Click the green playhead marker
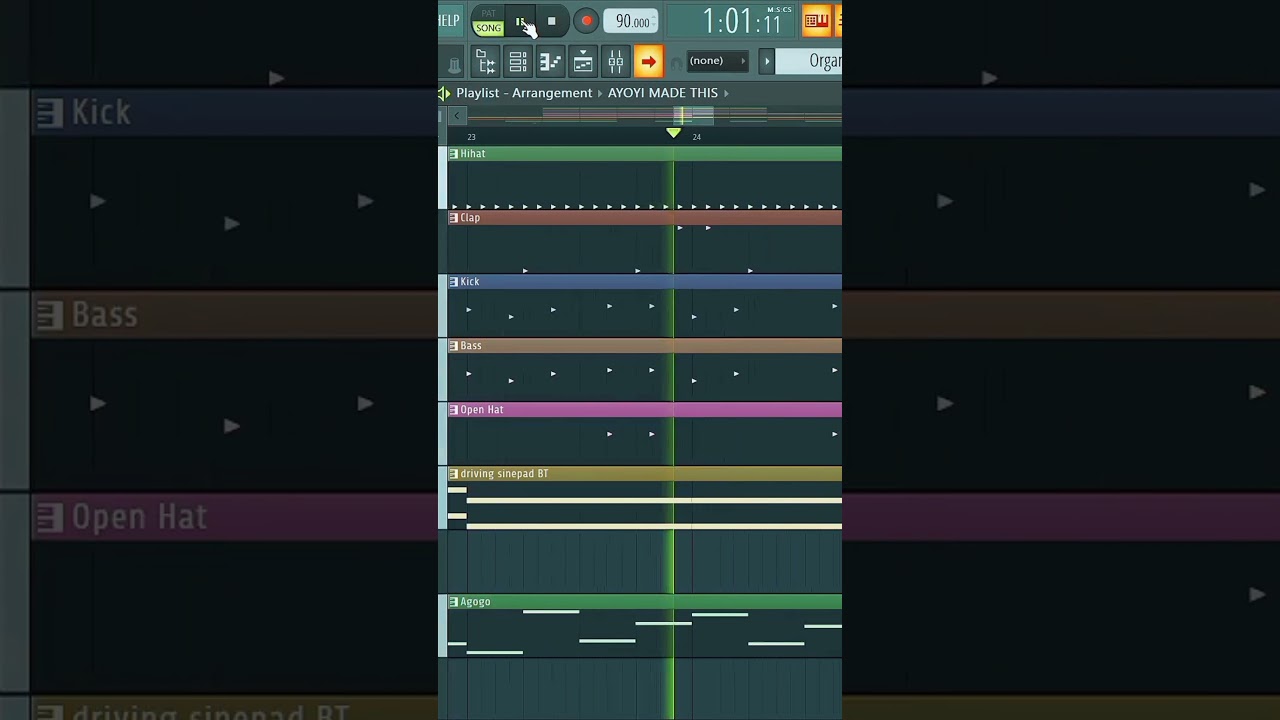The width and height of the screenshot is (1280, 720). [673, 133]
